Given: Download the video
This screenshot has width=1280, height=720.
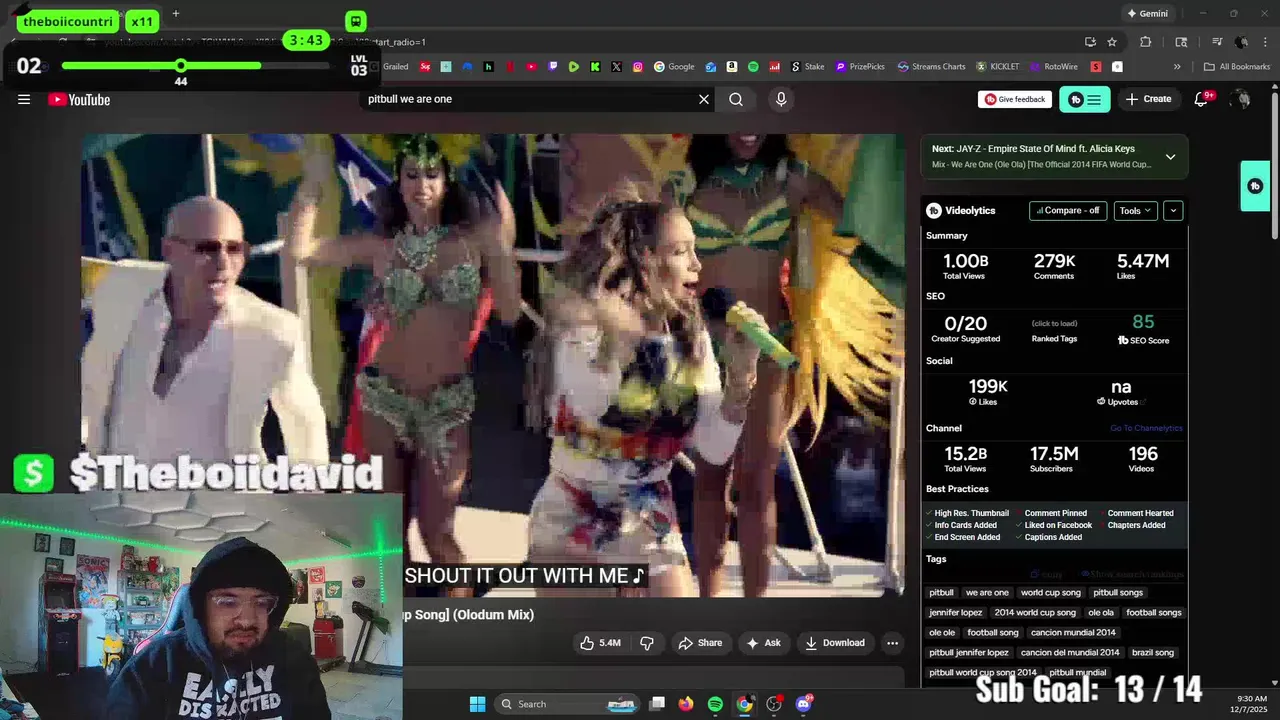Looking at the screenshot, I should [x=835, y=643].
